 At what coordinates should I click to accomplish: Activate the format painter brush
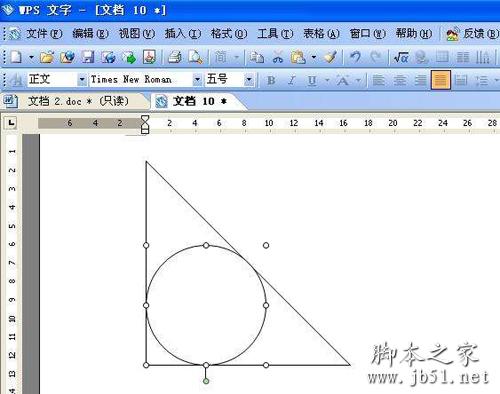330,57
